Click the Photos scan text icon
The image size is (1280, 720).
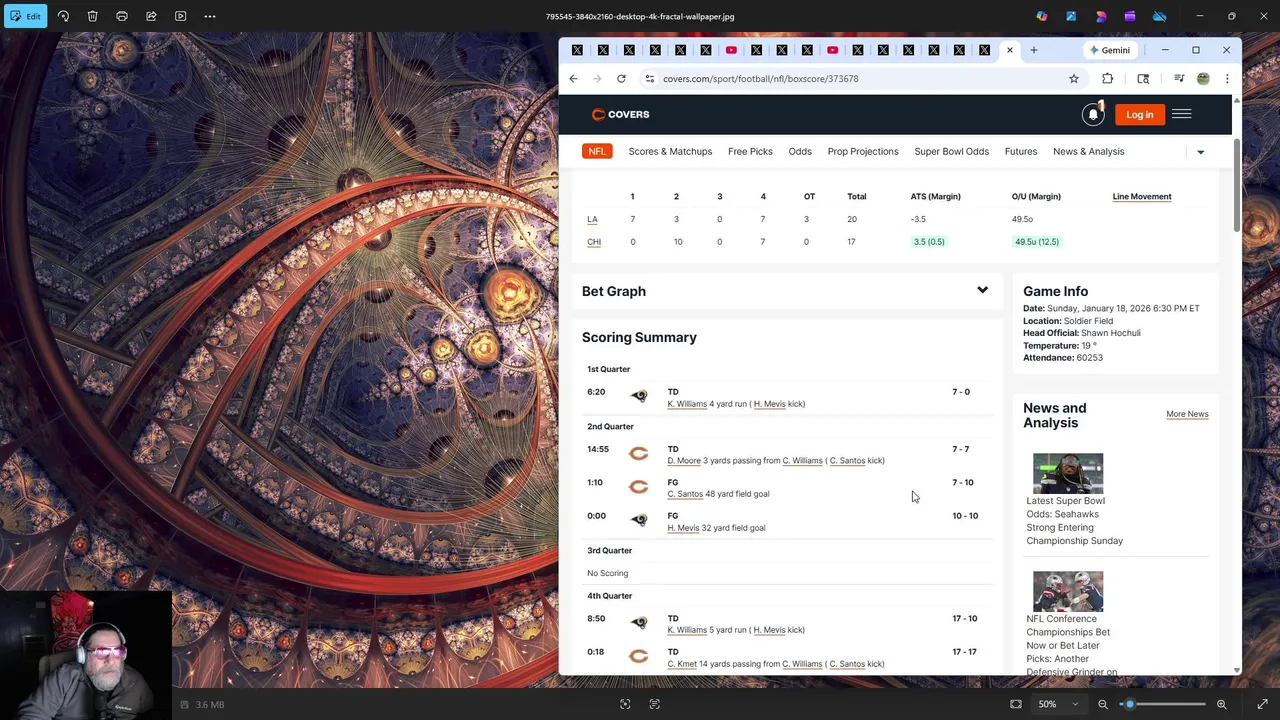[655, 704]
